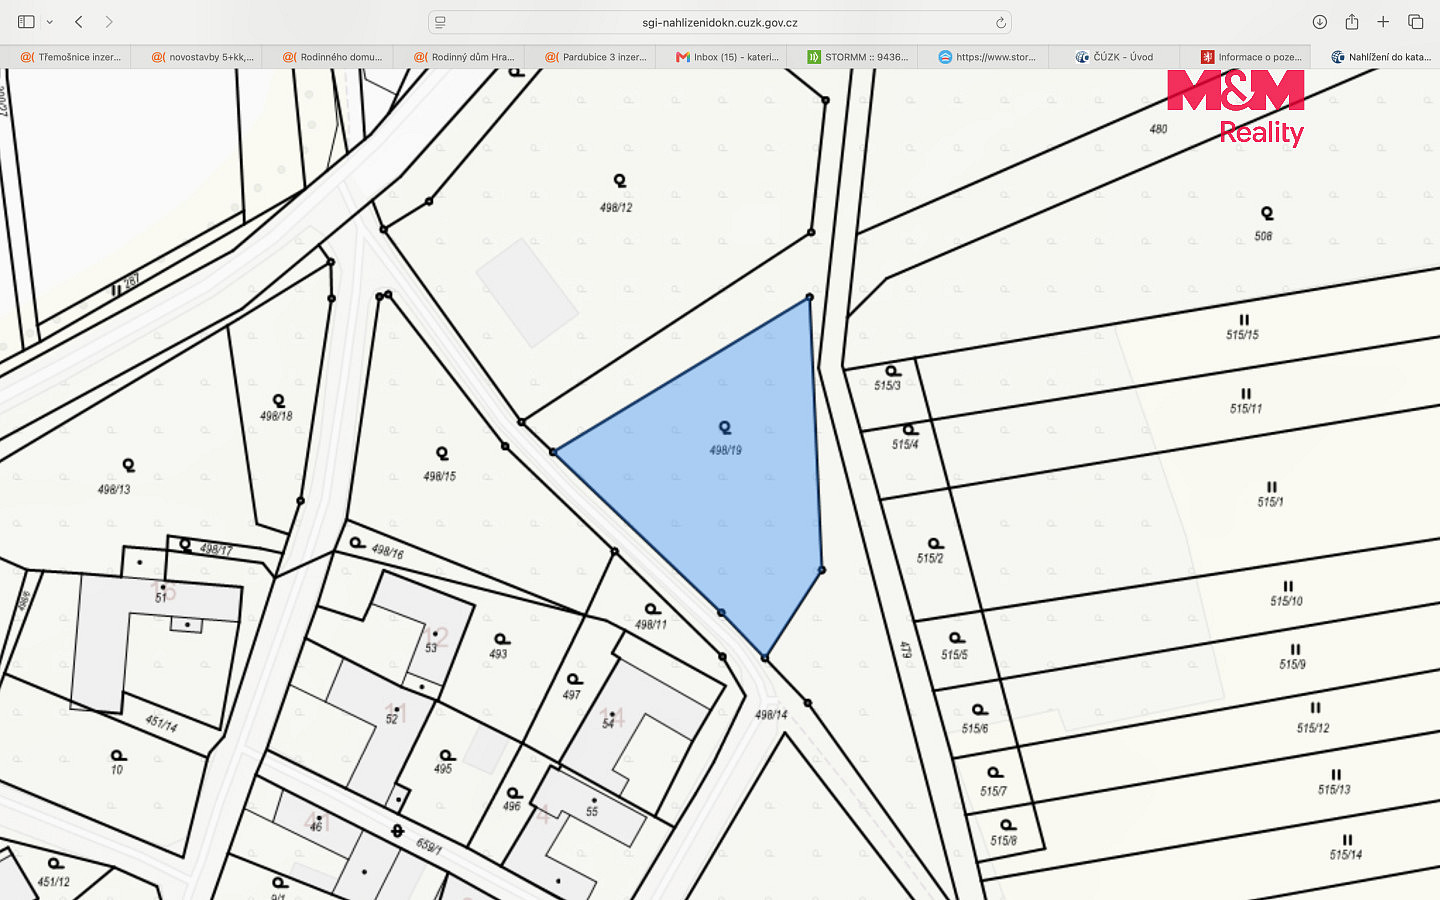Click parcel 515/1 on the cadastral map
Viewport: 1440px width, 900px height.
click(1270, 502)
